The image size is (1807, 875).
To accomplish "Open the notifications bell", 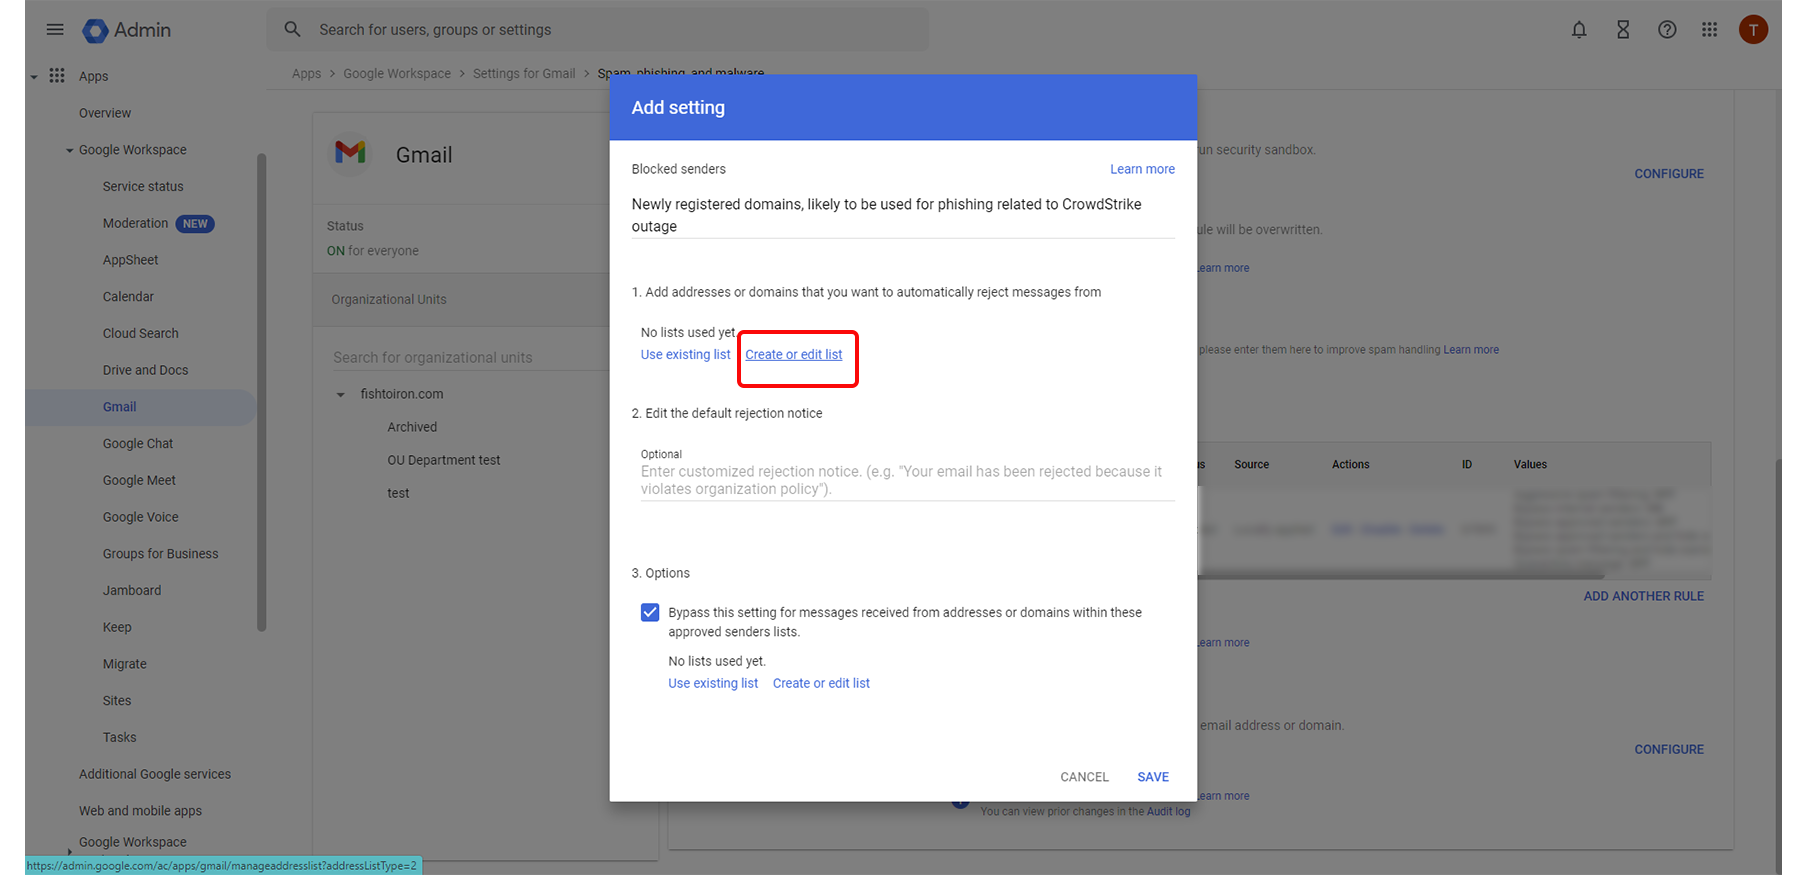I will point(1579,30).
